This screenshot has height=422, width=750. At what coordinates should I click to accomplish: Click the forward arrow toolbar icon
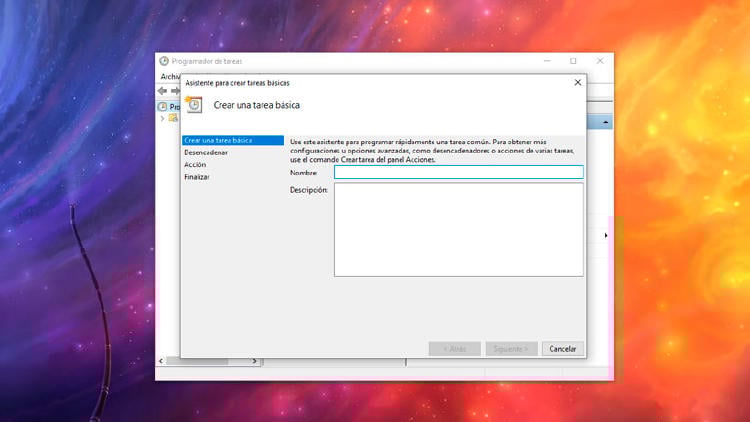pyautogui.click(x=174, y=91)
